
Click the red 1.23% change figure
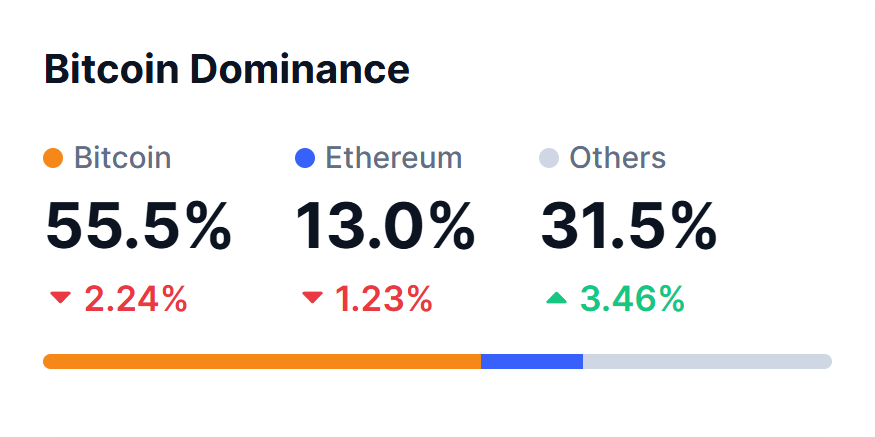[x=381, y=298]
